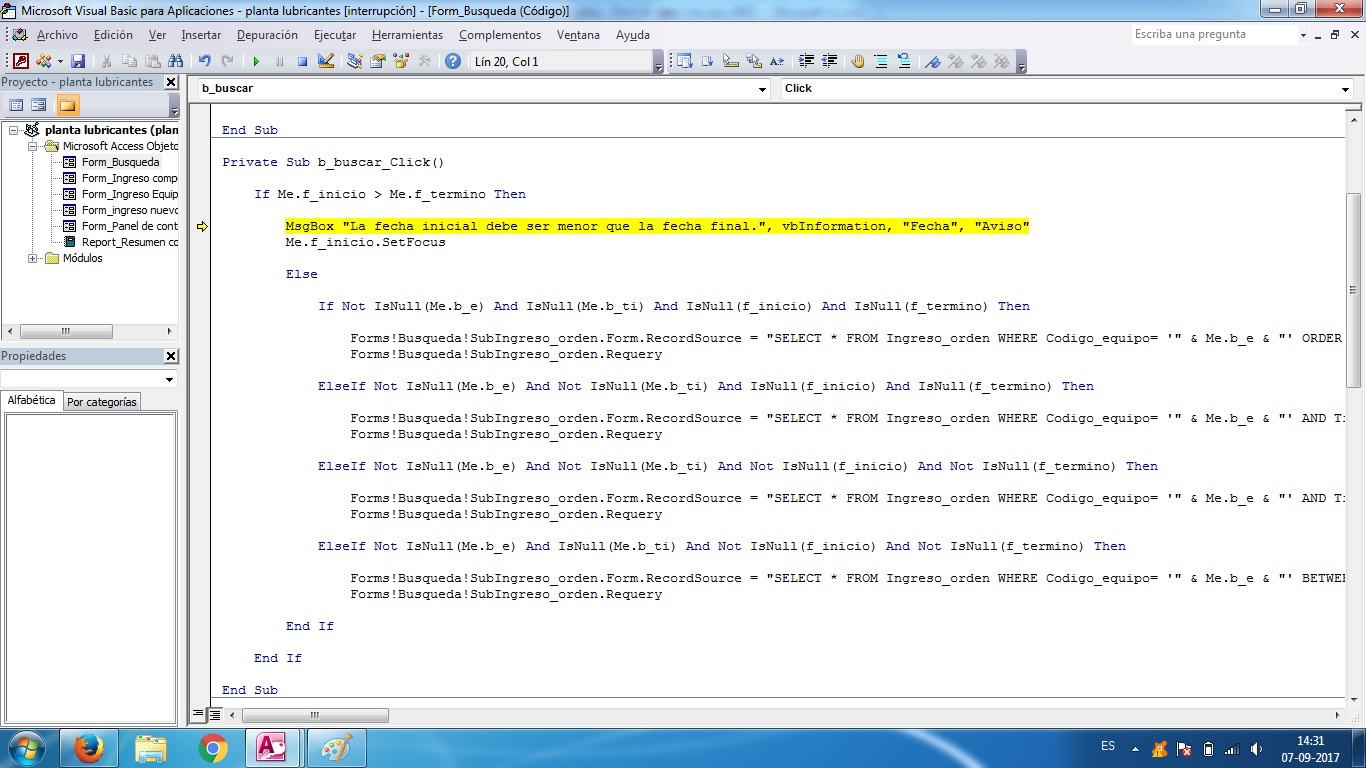
Task: Toggle bookmark with the blue flag icon
Action: click(933, 61)
